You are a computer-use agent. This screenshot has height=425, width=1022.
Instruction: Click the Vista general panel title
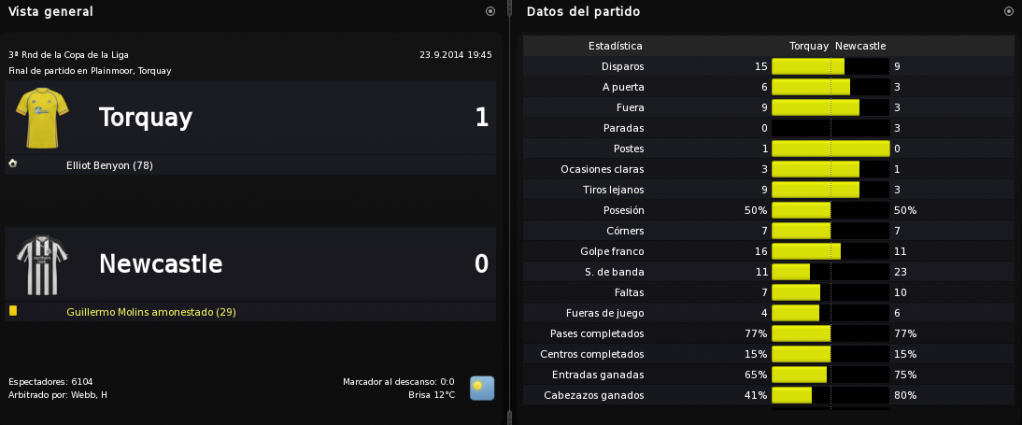click(50, 11)
